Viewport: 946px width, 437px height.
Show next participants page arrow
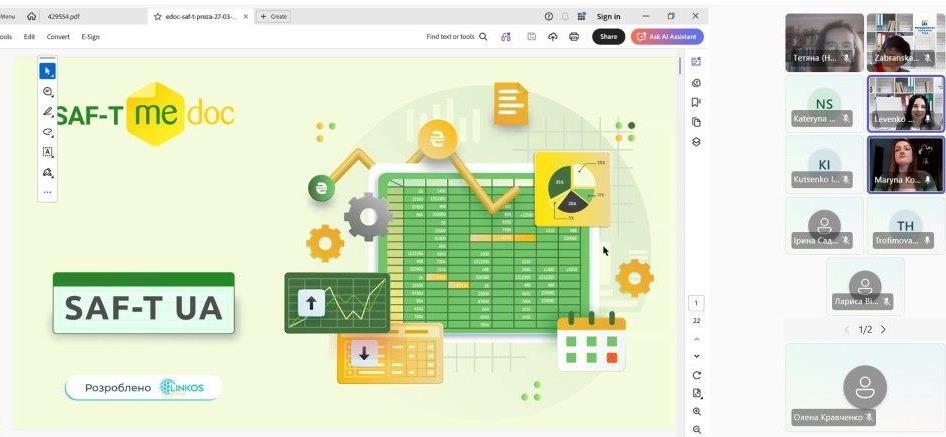pos(883,330)
